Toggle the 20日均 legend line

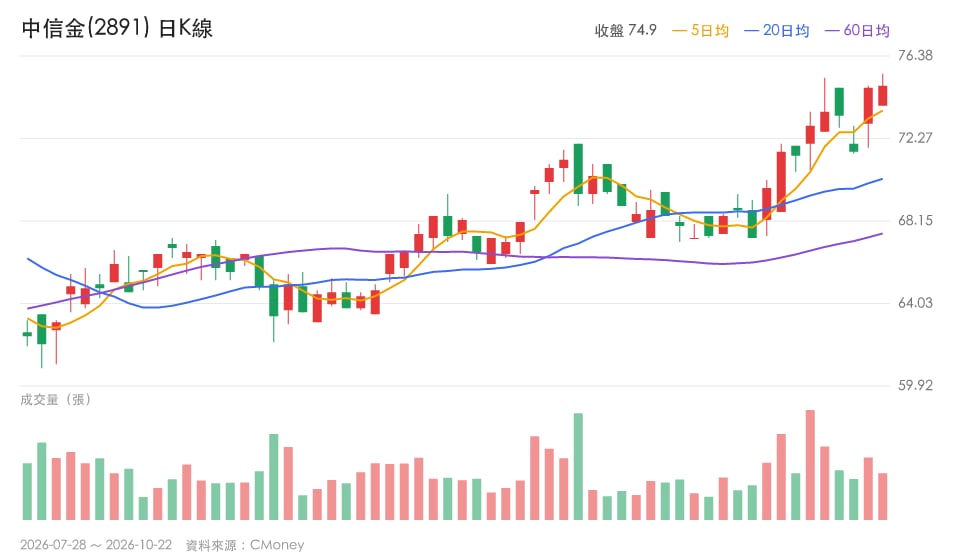776,31
